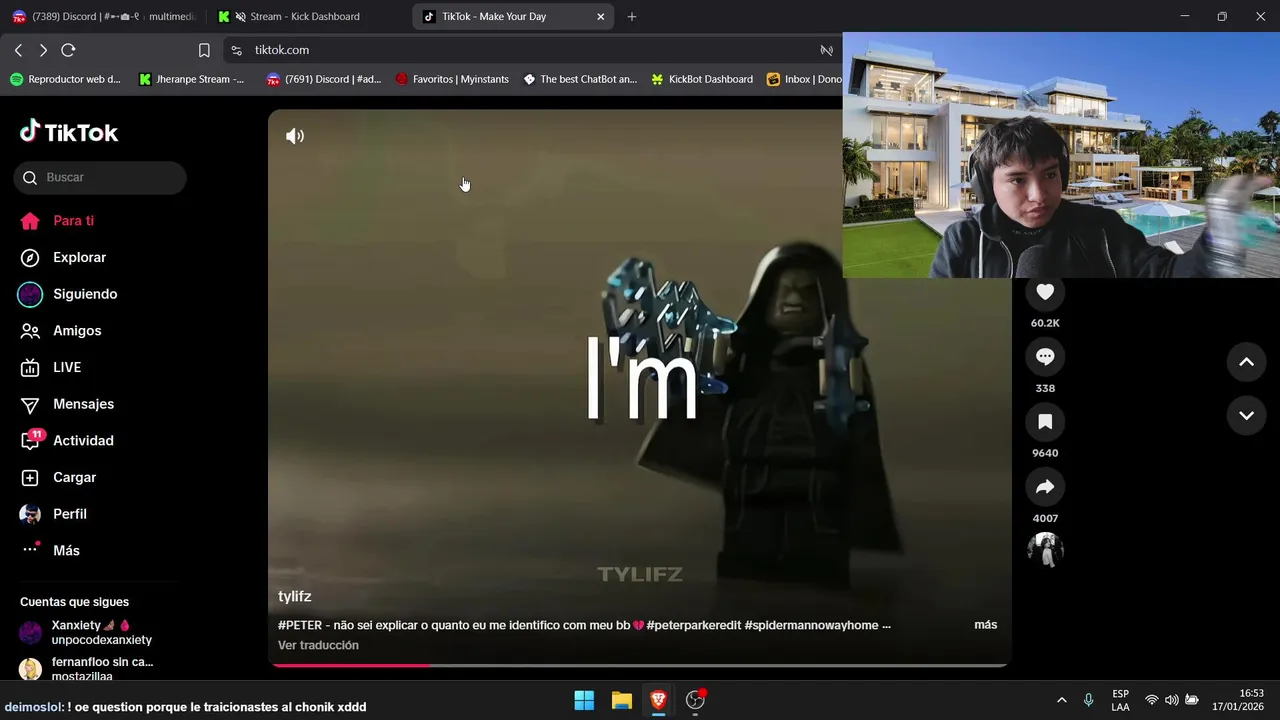1280x720 pixels.
Task: Open the sound disc thumbnail
Action: [x=1045, y=550]
